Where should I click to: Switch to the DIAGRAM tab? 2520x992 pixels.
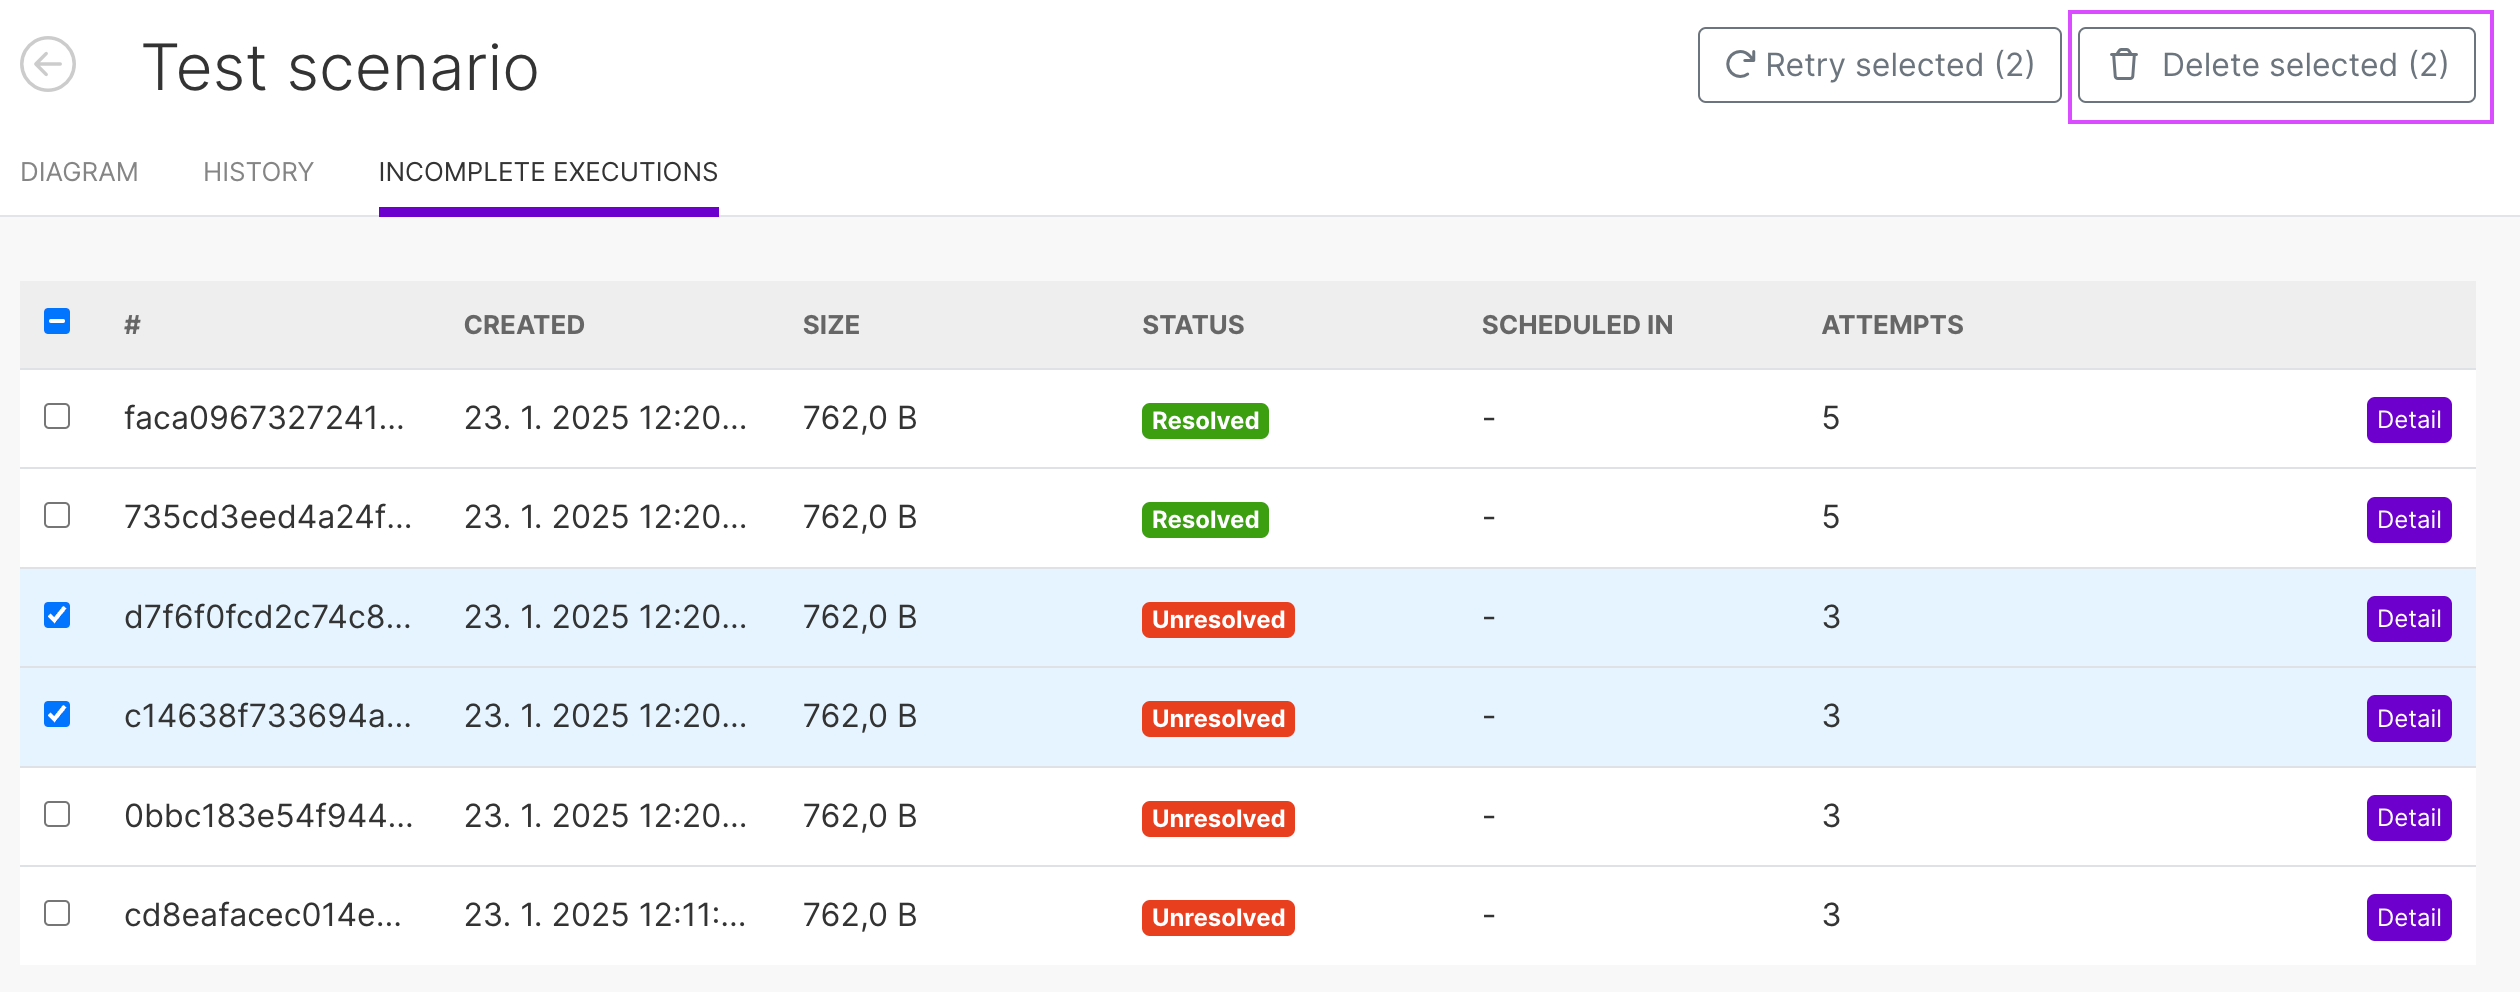[x=79, y=172]
